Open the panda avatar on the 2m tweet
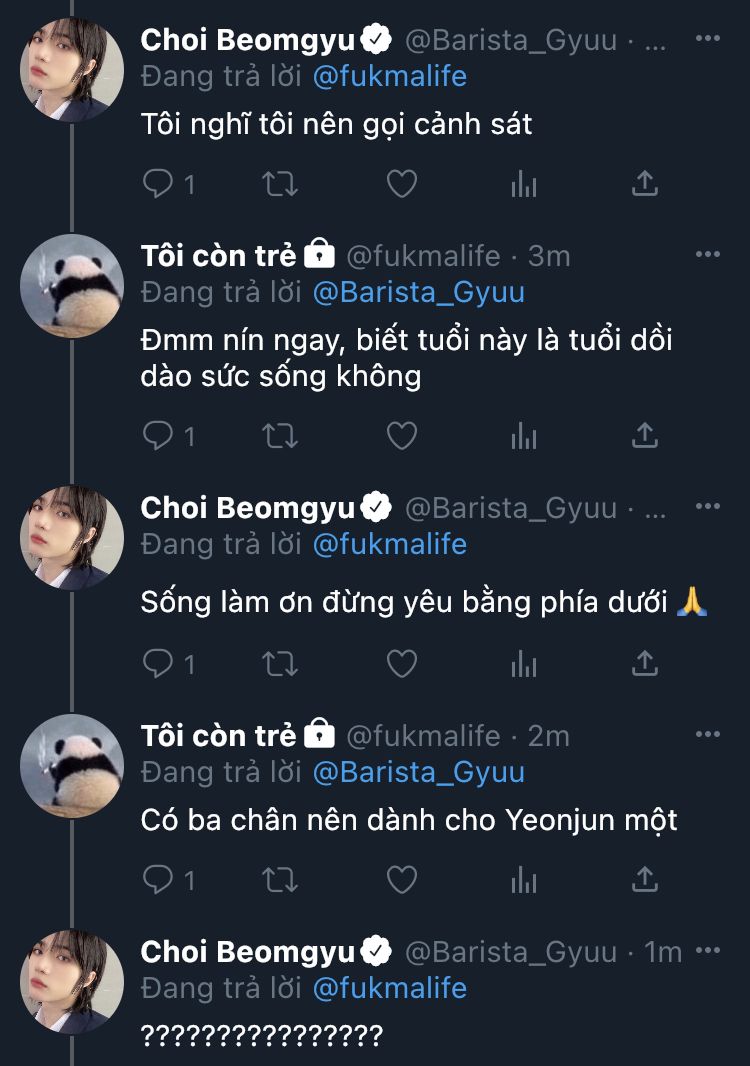This screenshot has width=750, height=1066. tap(72, 765)
